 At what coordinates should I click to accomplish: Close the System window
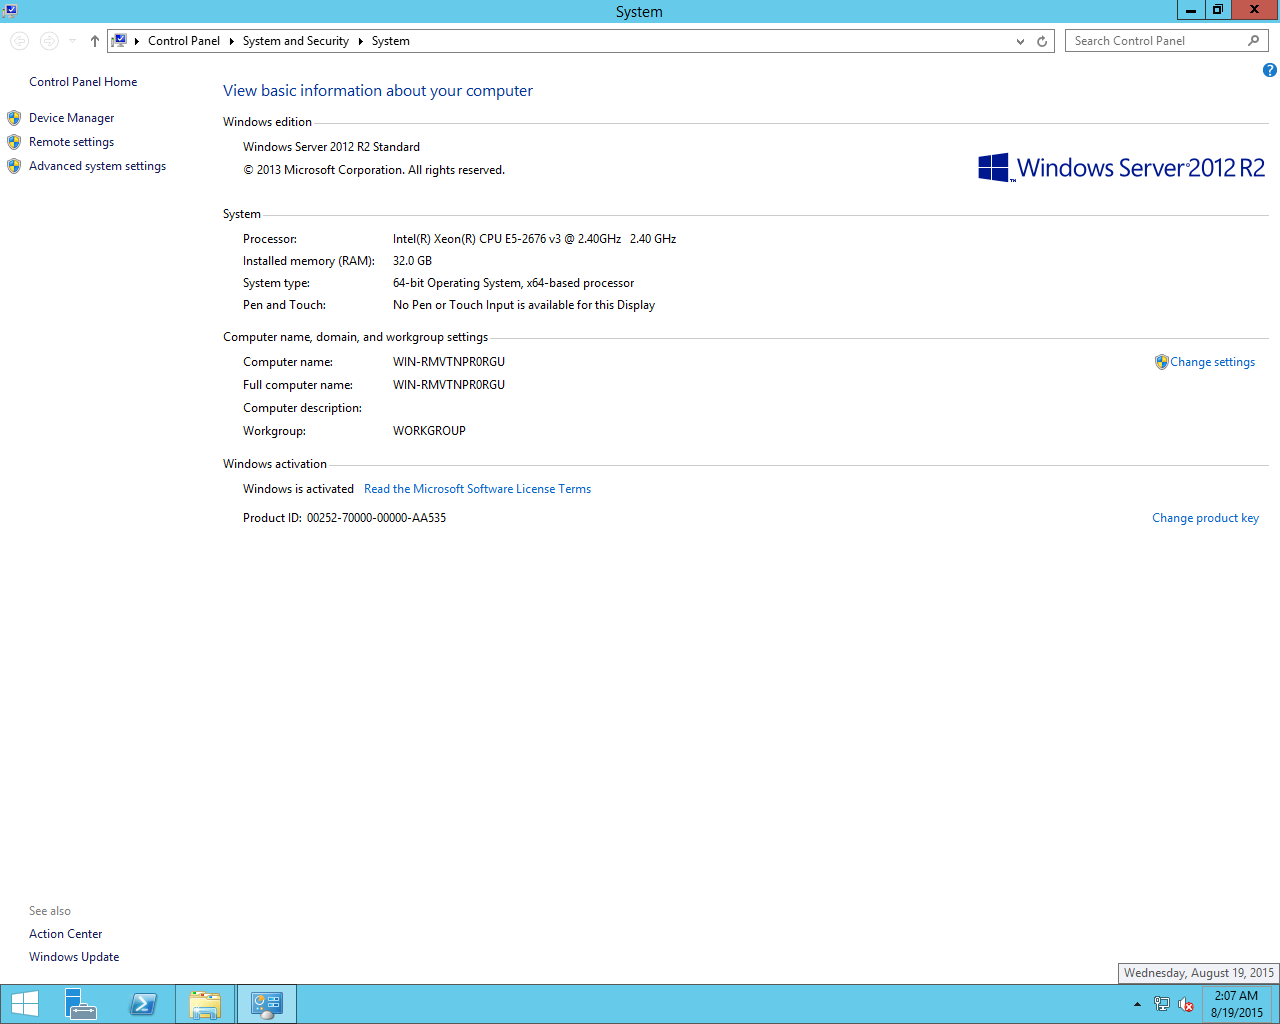coord(1254,10)
